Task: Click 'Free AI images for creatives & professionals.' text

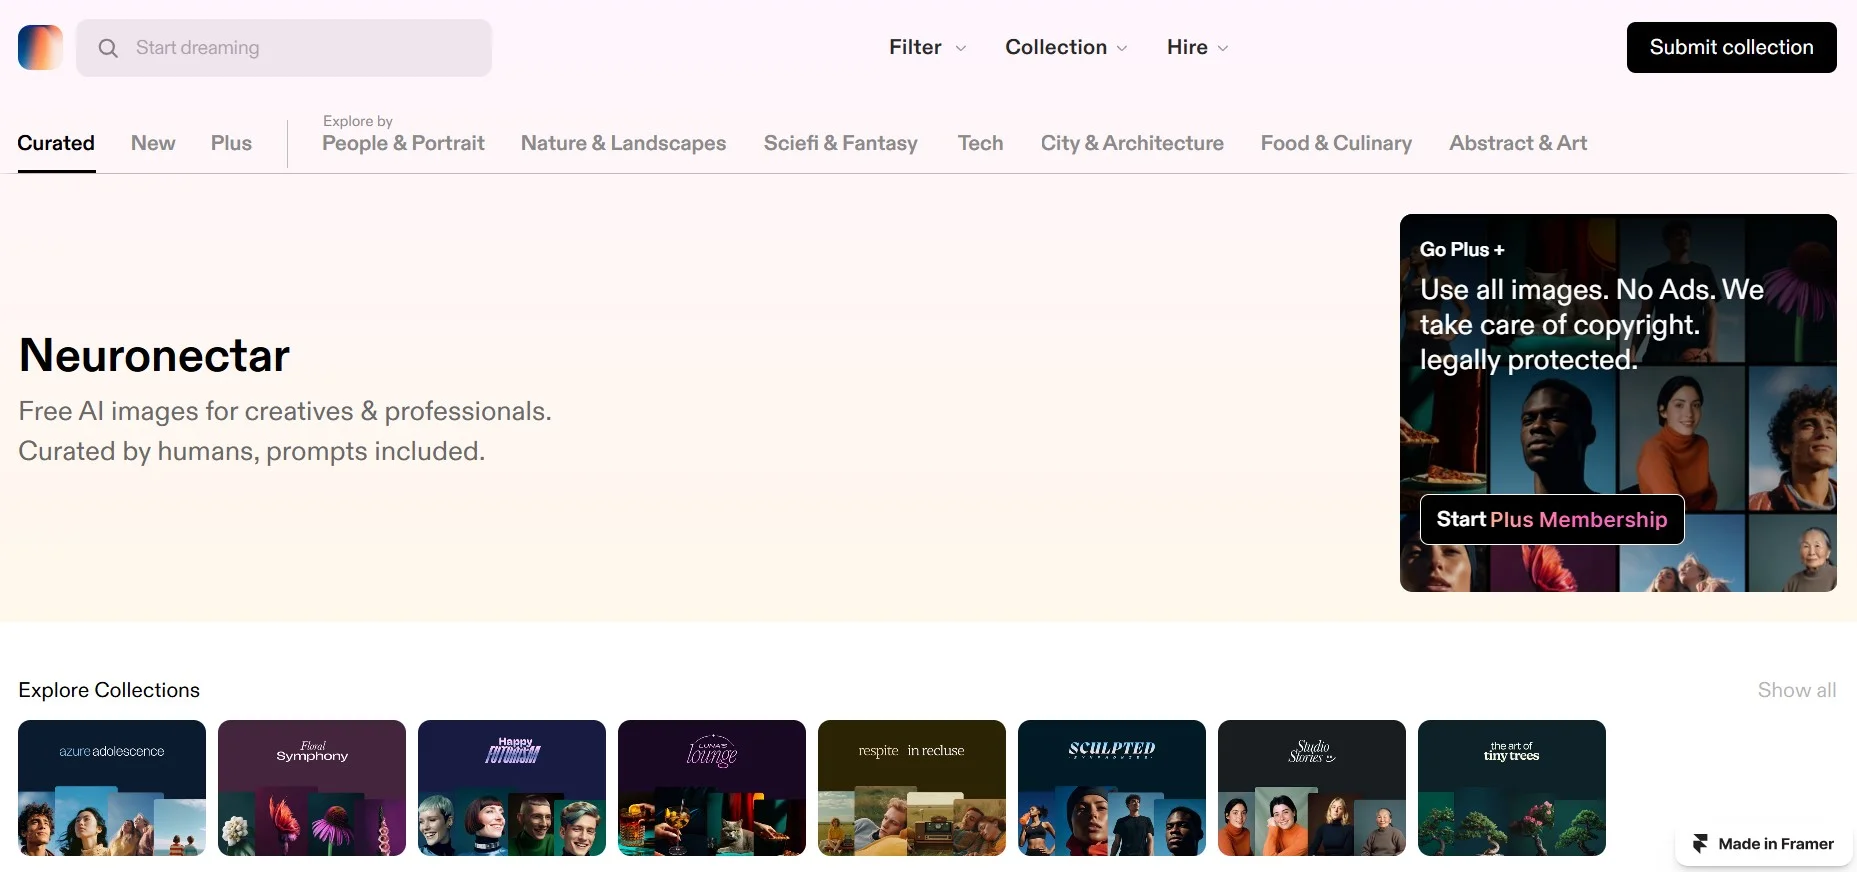Action: 285,411
